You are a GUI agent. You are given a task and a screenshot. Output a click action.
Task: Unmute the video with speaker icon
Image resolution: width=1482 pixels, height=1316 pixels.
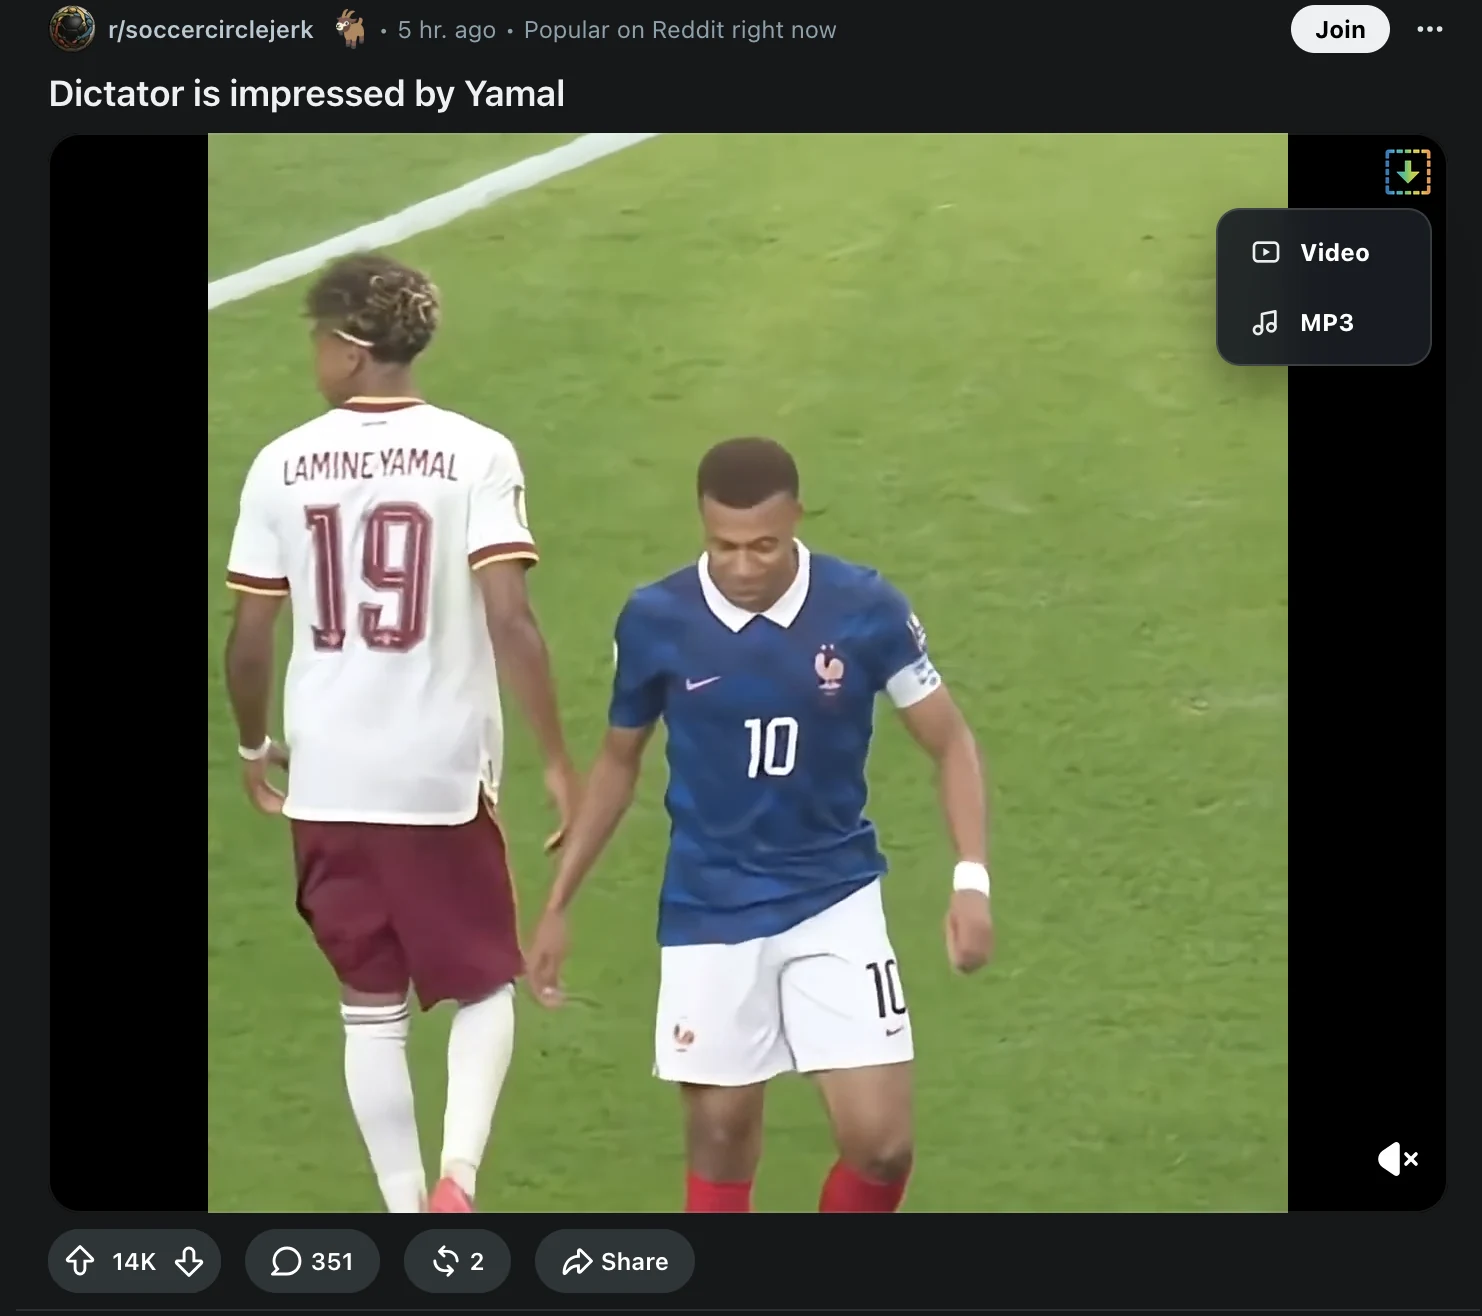tap(1397, 1159)
